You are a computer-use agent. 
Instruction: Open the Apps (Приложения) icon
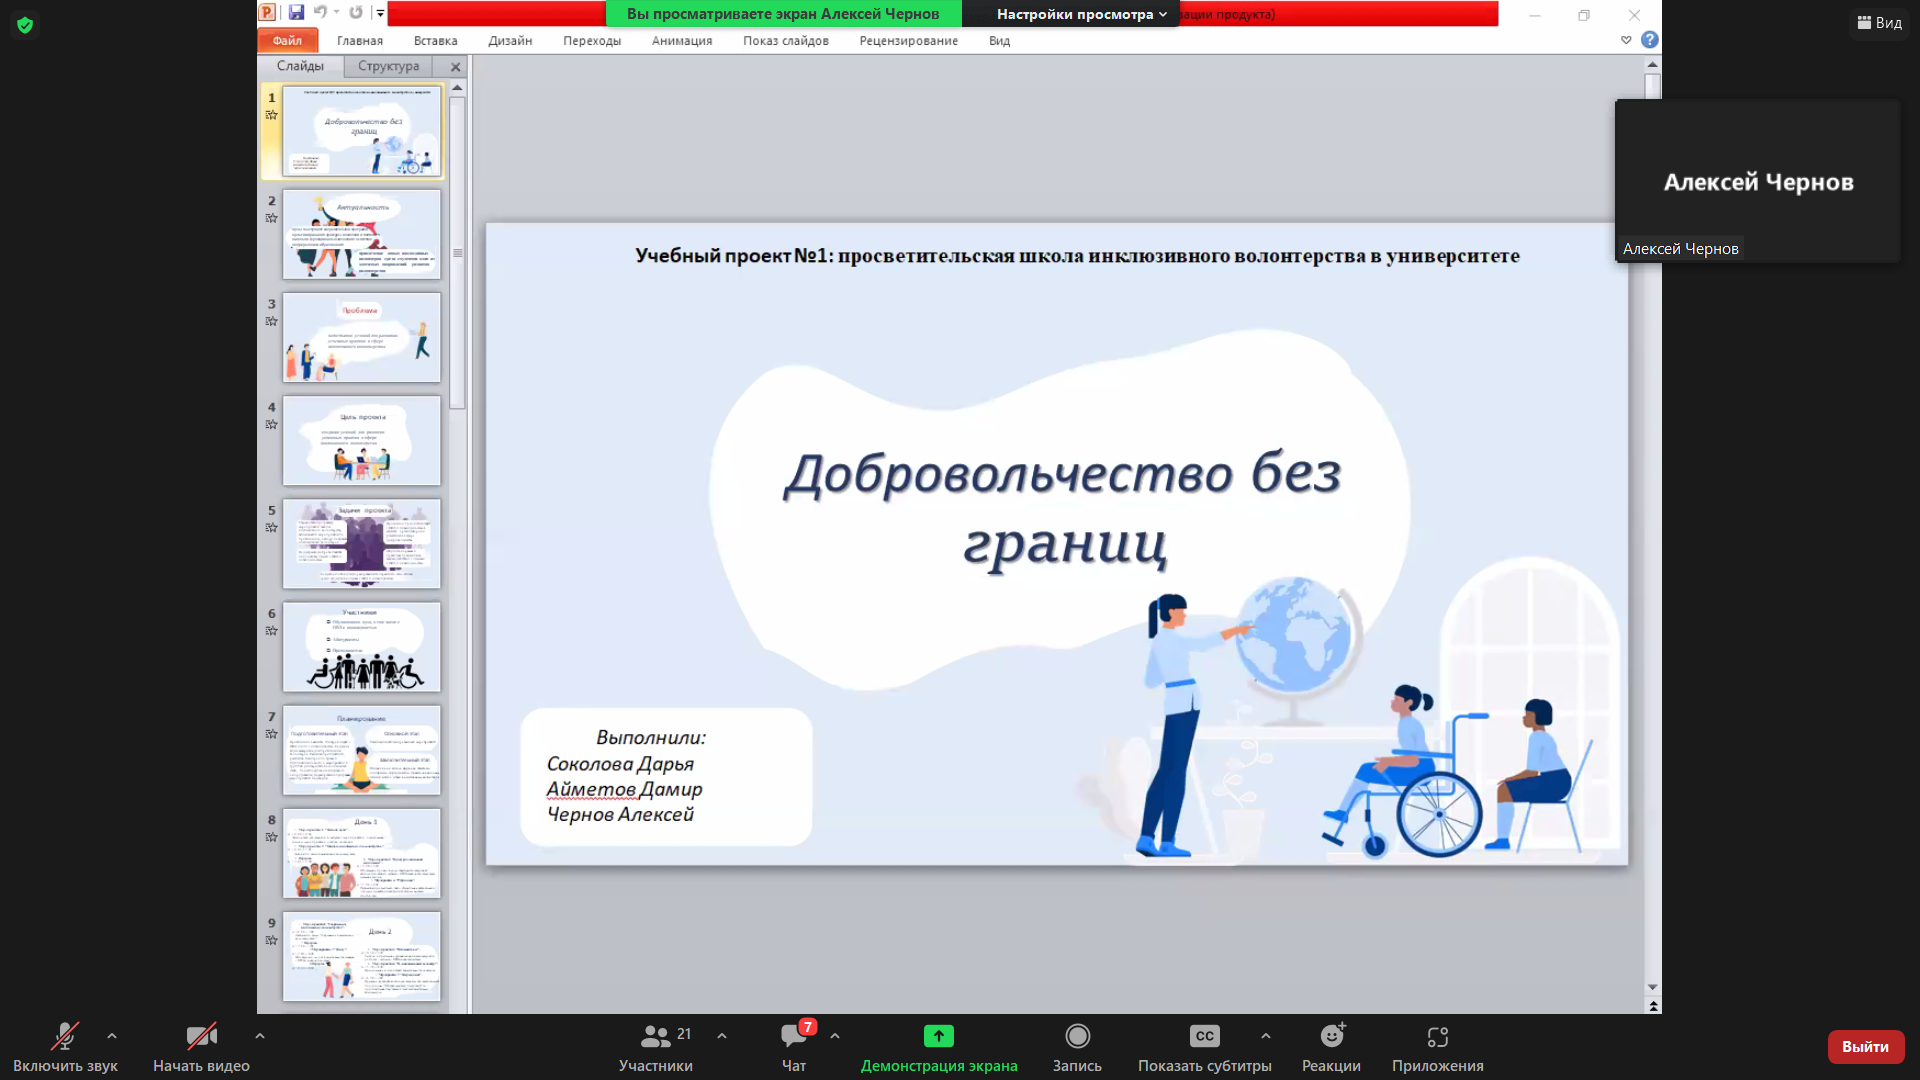[x=1437, y=1036]
